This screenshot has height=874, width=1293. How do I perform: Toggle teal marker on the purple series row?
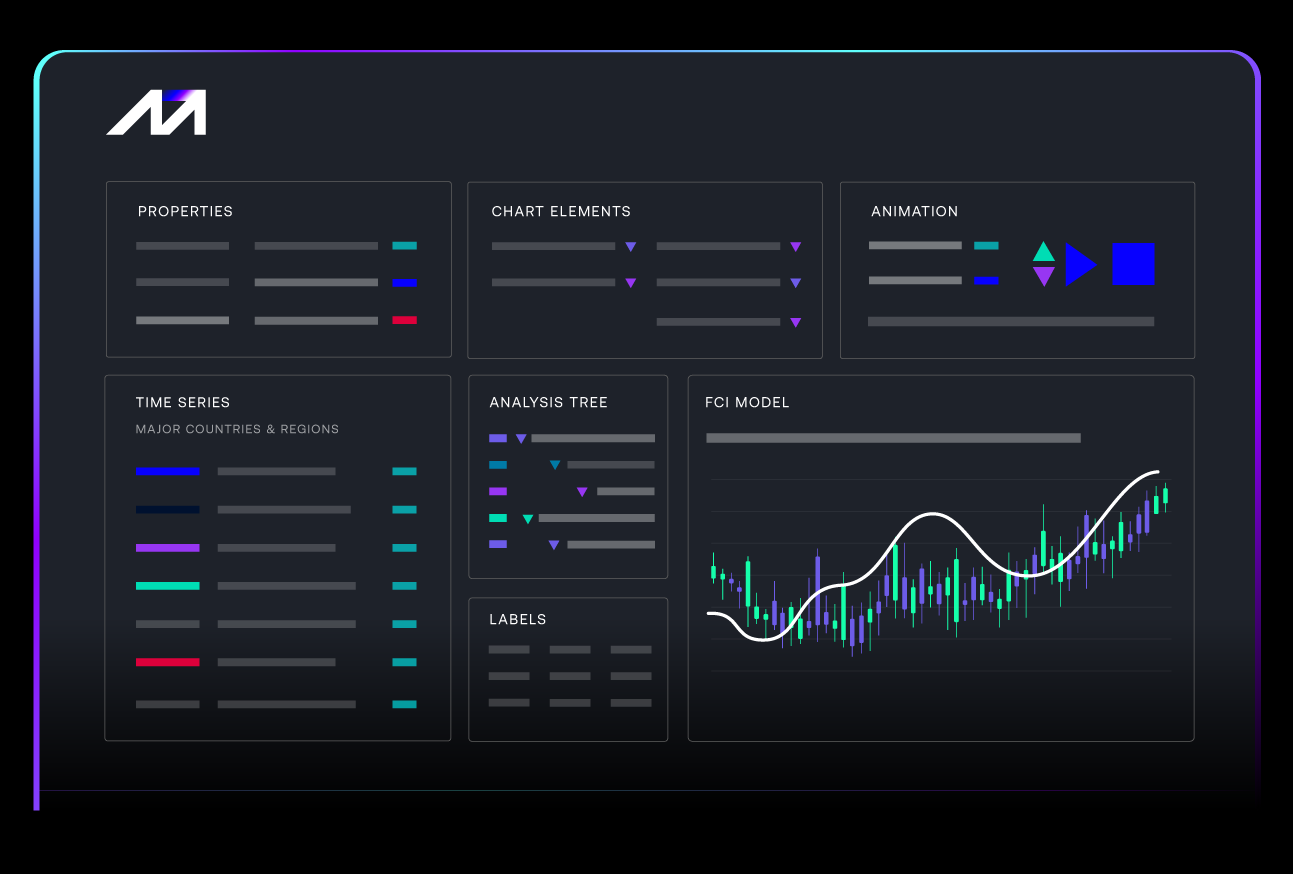[404, 548]
